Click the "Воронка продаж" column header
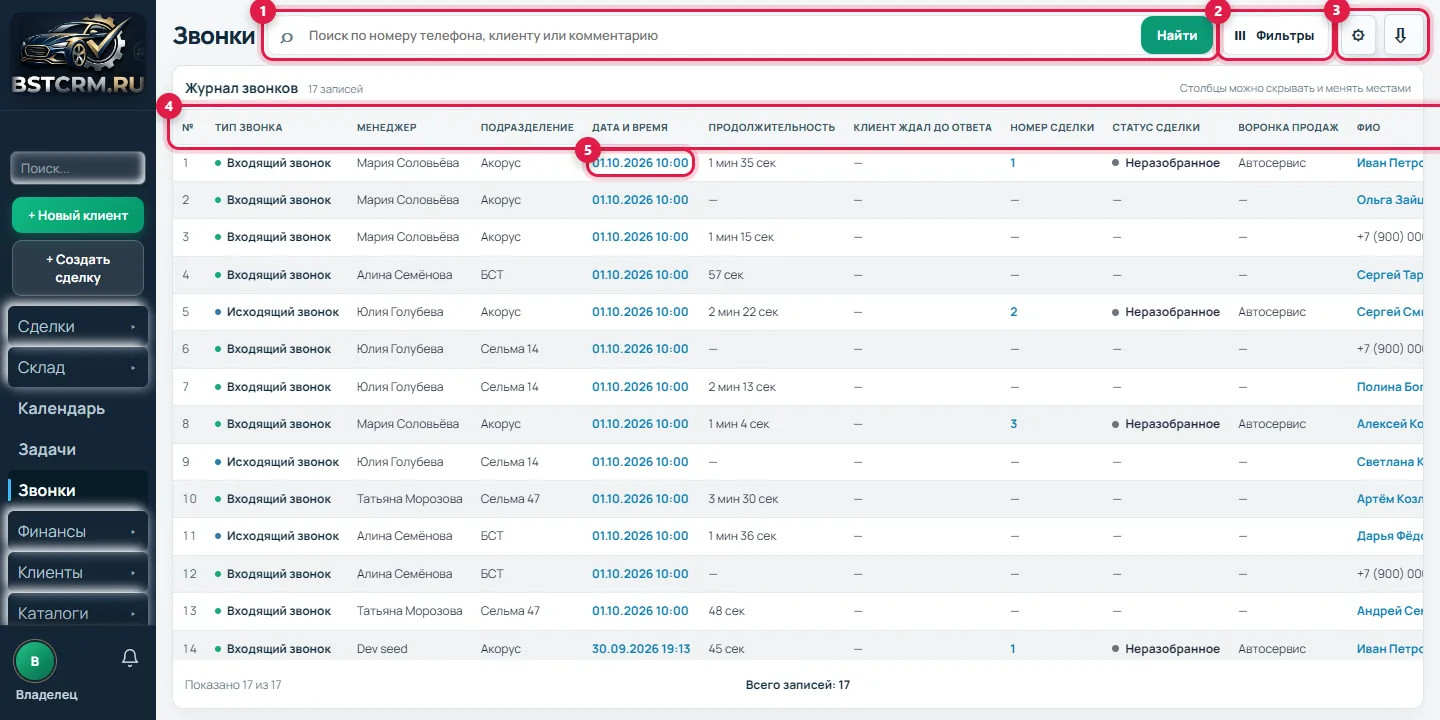1440x720 pixels. point(1288,127)
